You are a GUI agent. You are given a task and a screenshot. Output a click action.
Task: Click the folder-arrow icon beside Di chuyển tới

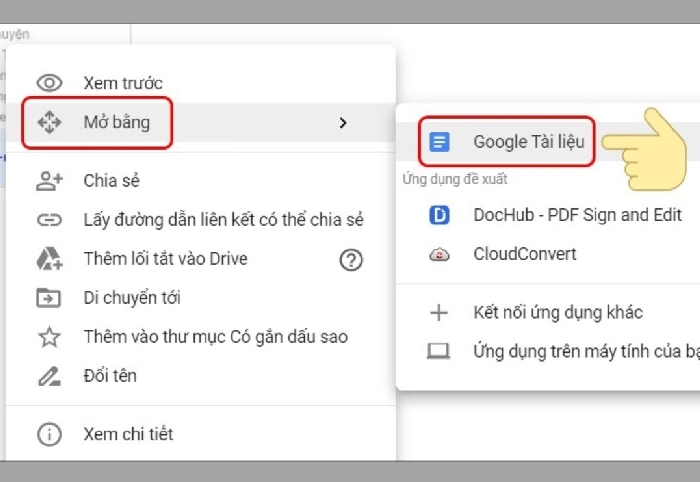[x=48, y=298]
